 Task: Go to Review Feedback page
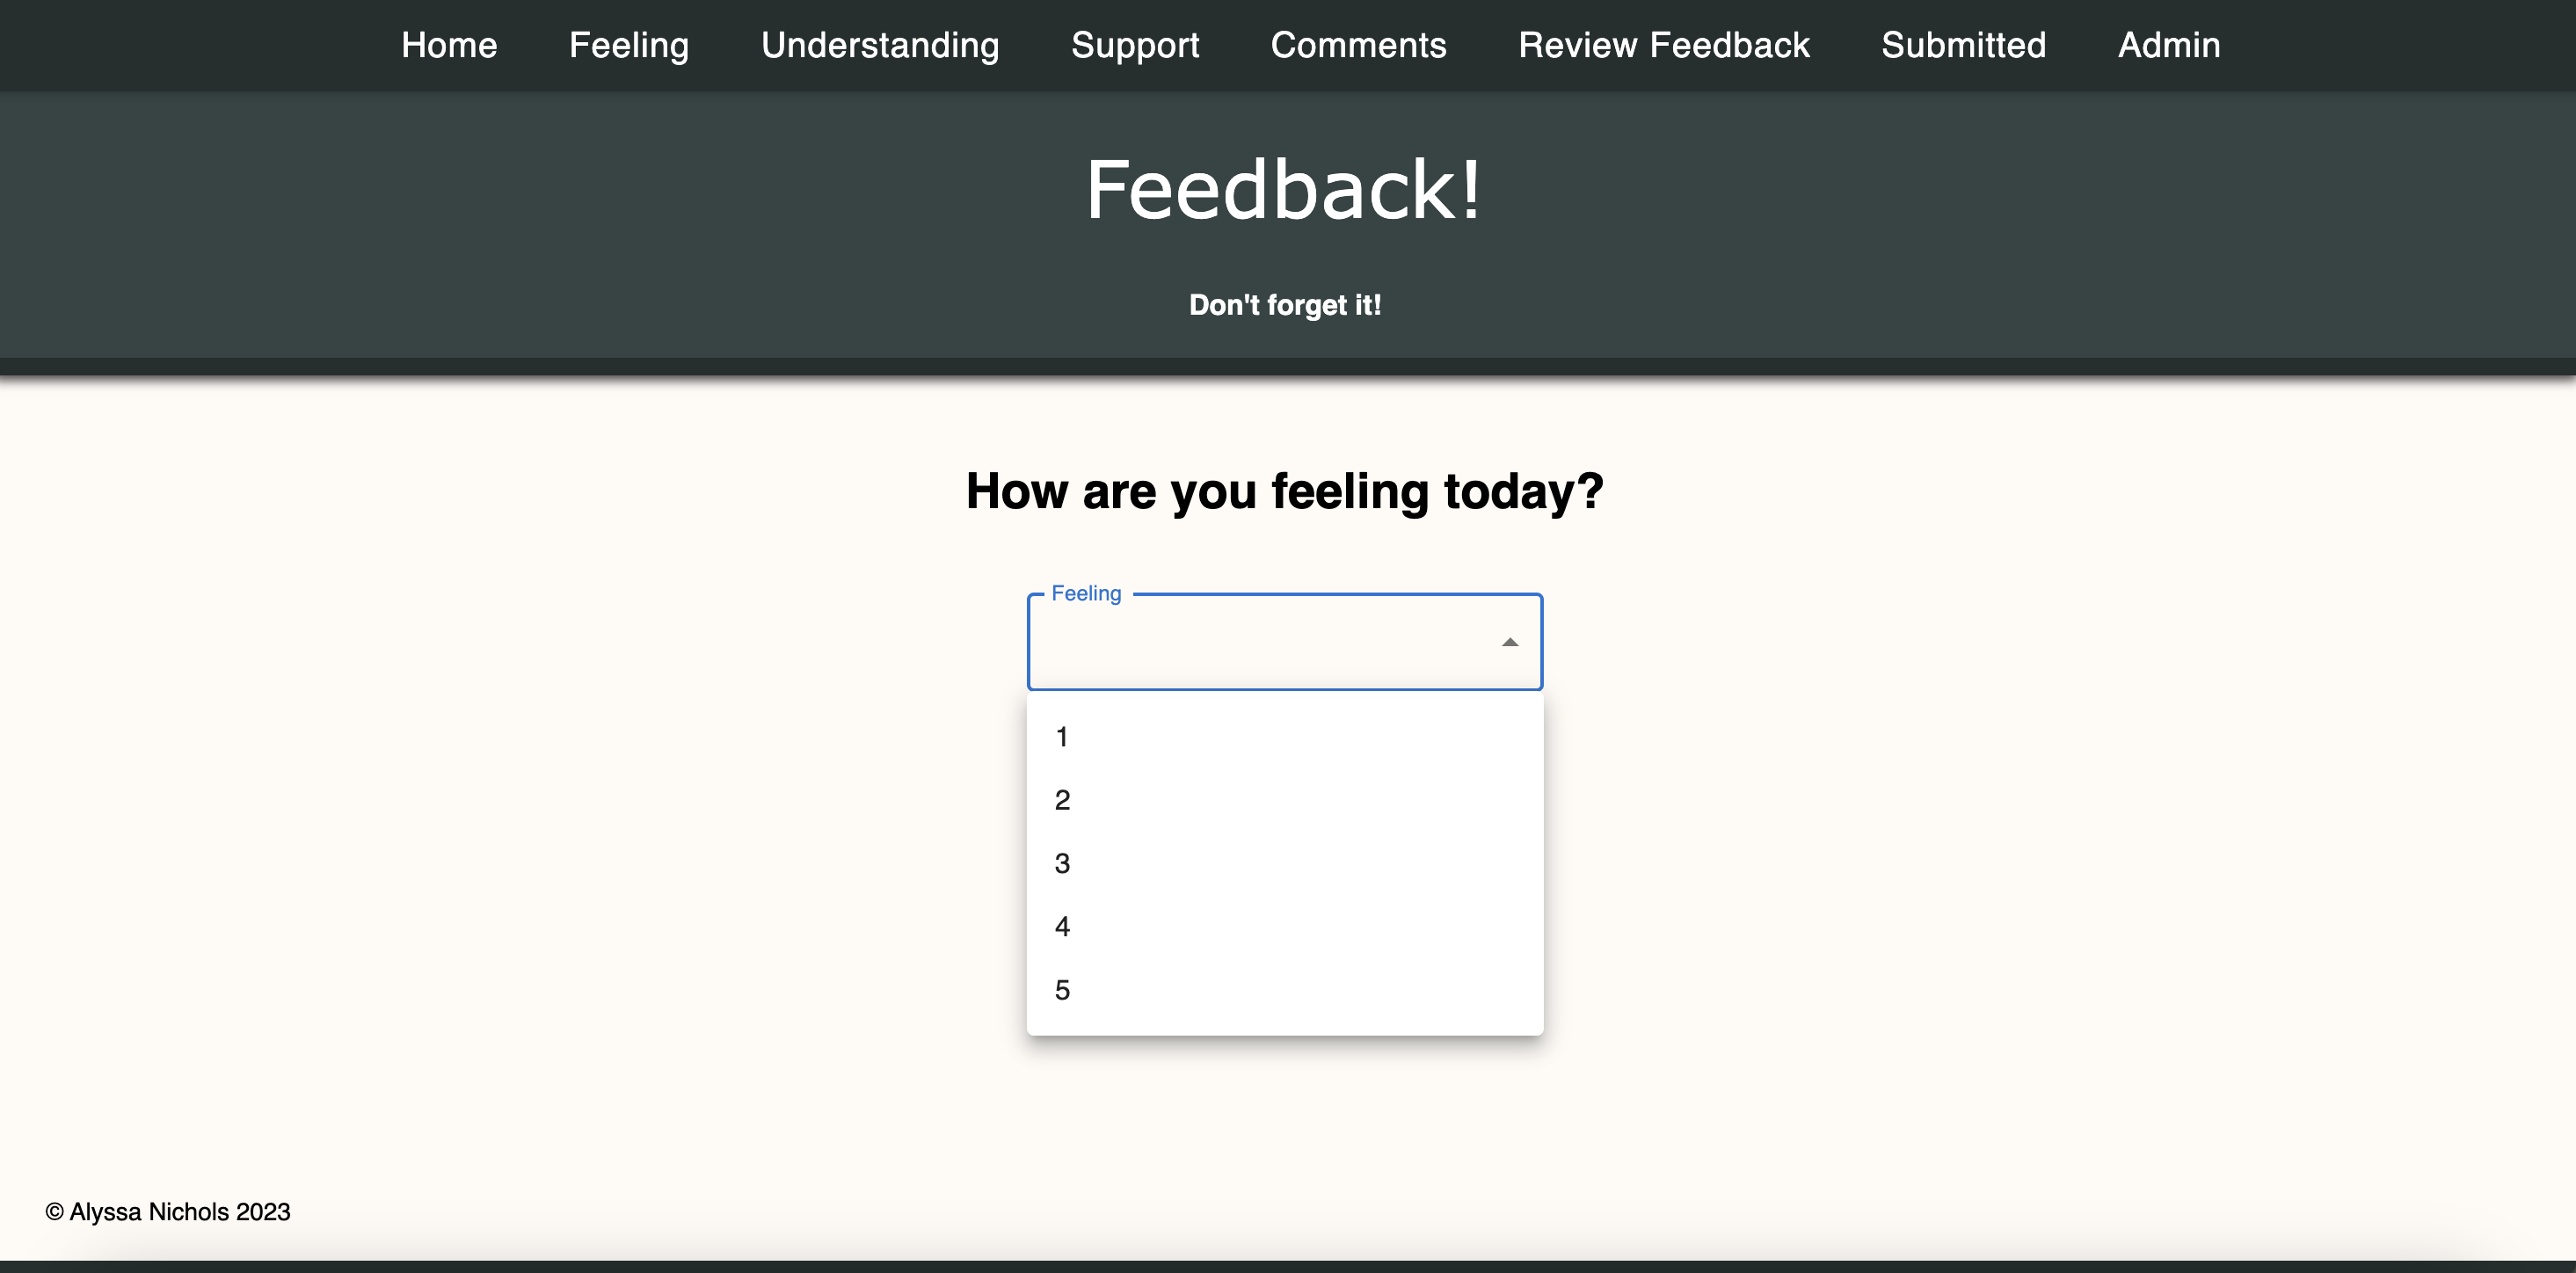pos(1664,45)
